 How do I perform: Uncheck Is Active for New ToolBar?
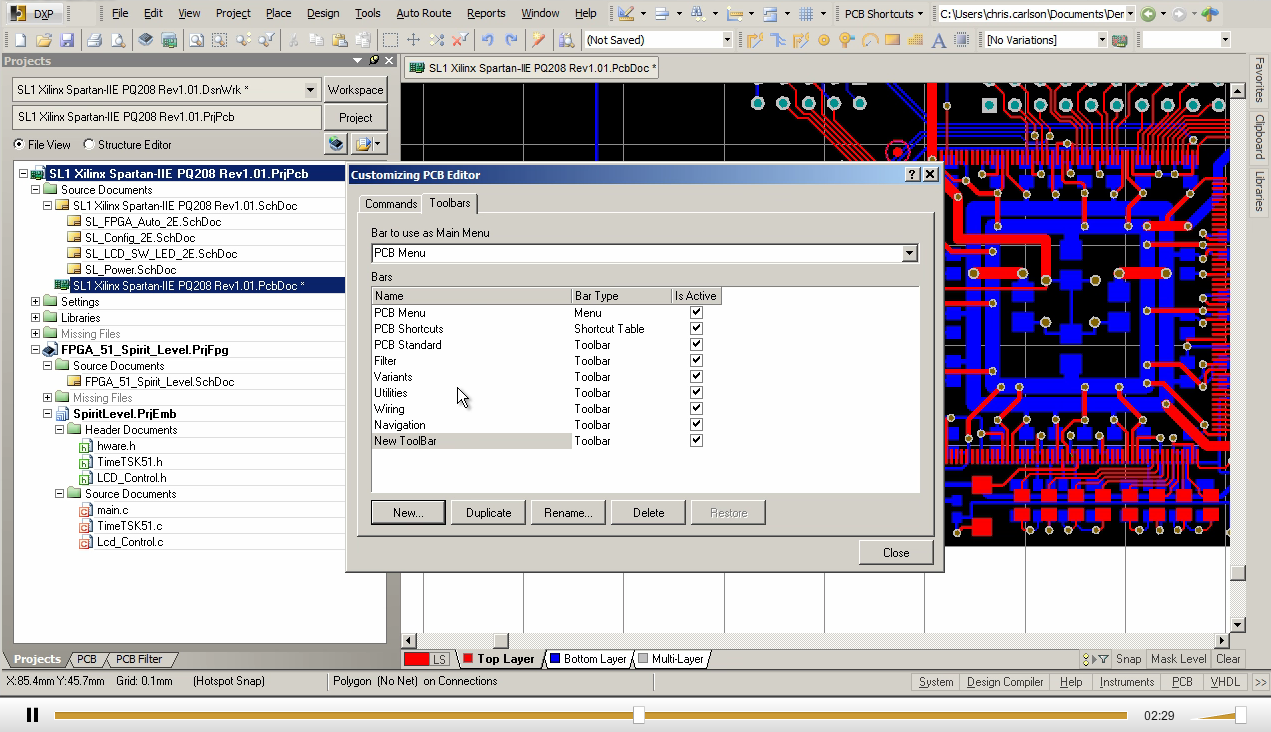pyautogui.click(x=697, y=440)
